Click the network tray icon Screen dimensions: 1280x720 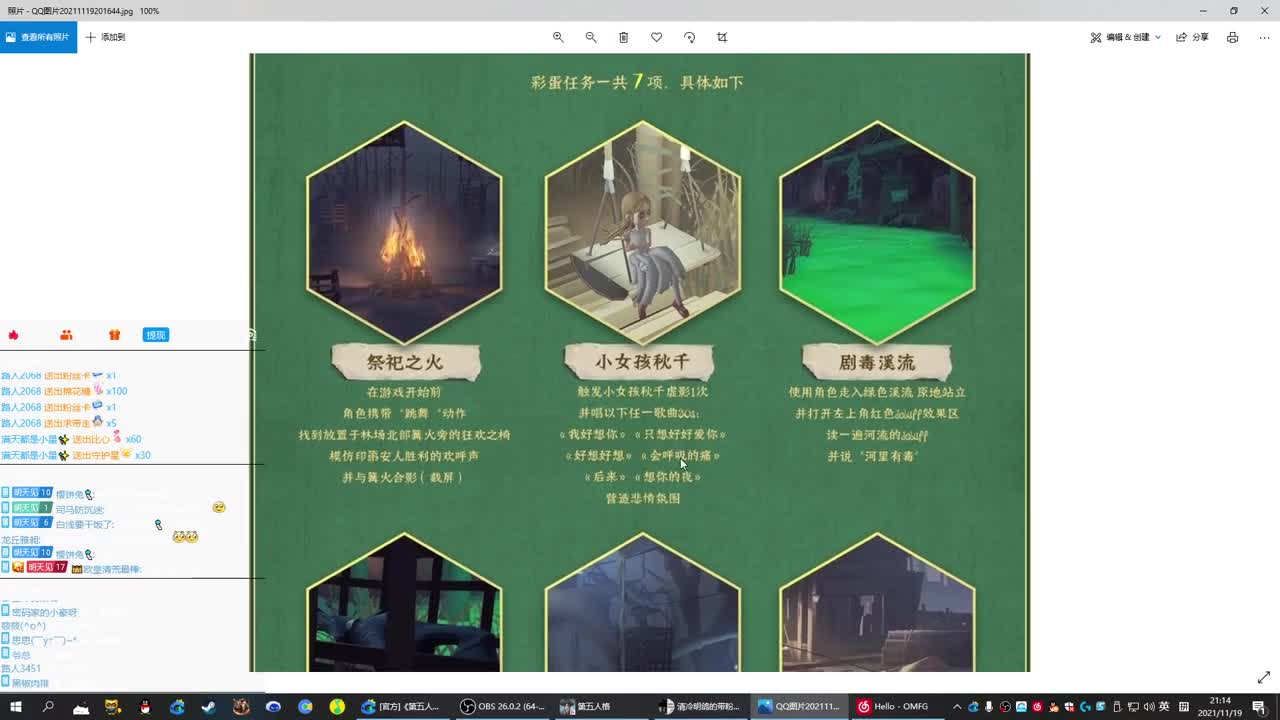pos(1134,706)
